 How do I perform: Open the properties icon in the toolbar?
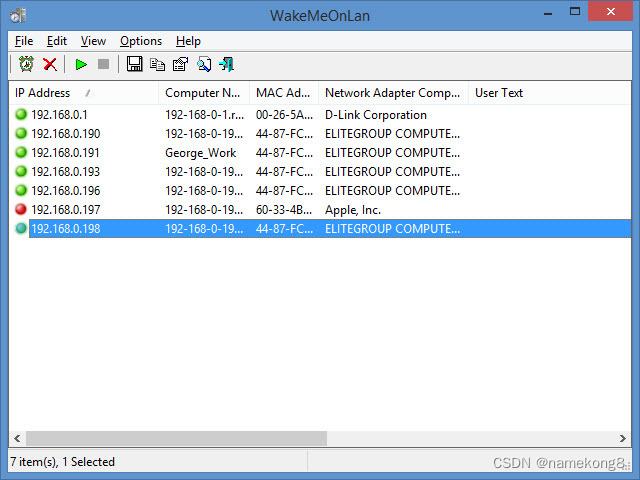pos(180,64)
